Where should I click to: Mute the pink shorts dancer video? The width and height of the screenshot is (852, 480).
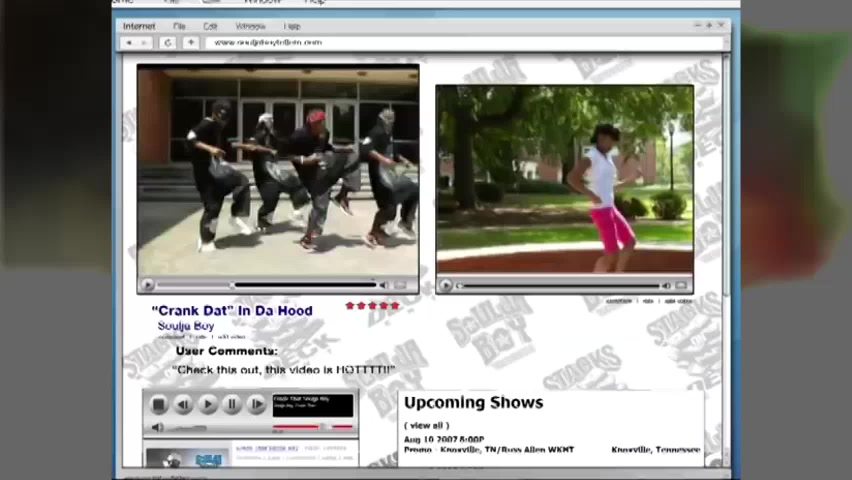(666, 285)
